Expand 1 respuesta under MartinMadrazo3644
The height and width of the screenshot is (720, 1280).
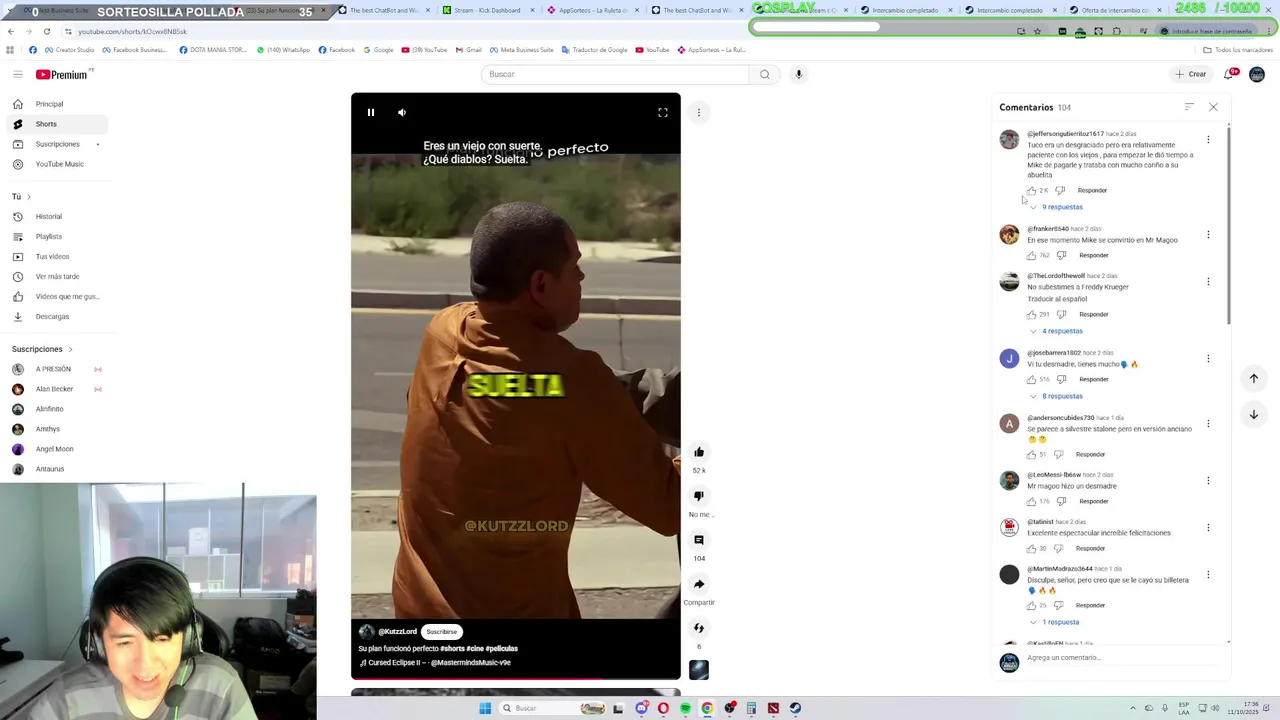point(1054,622)
